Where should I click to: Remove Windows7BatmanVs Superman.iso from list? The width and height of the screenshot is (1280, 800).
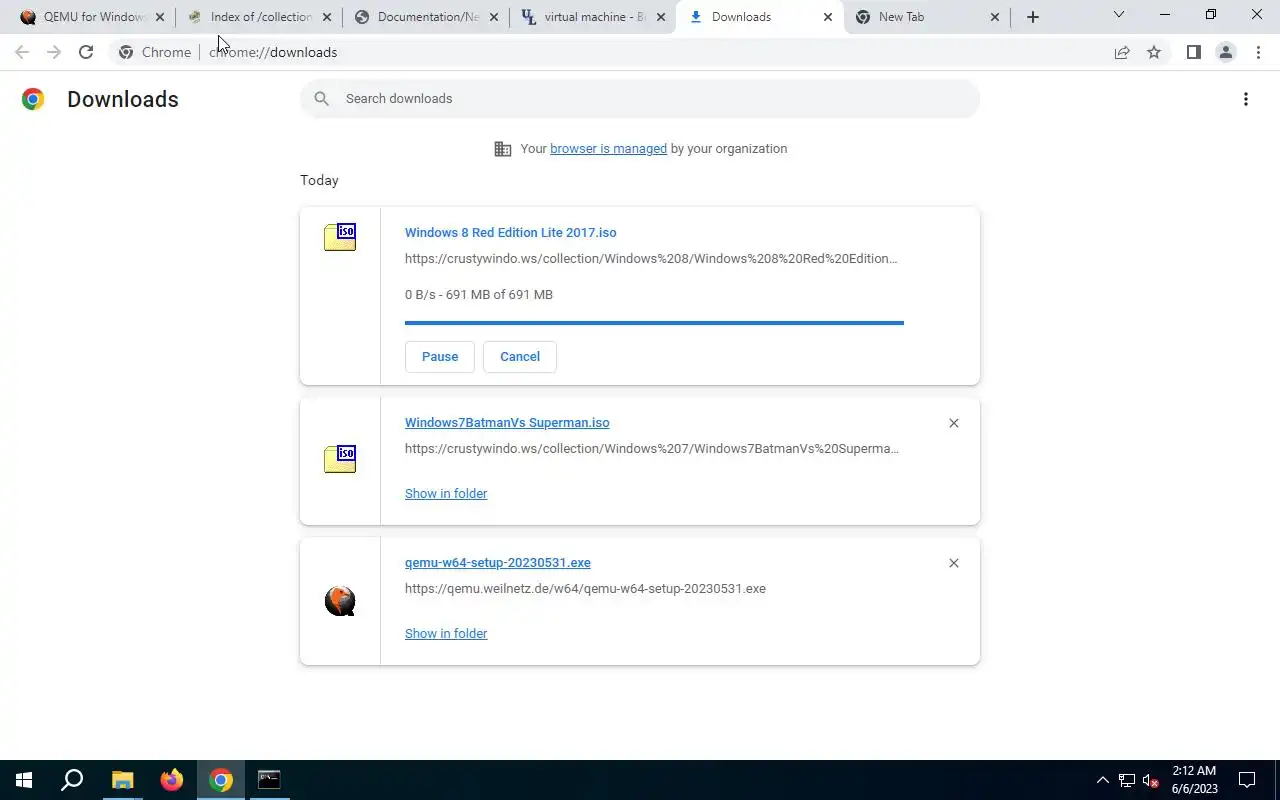(954, 423)
